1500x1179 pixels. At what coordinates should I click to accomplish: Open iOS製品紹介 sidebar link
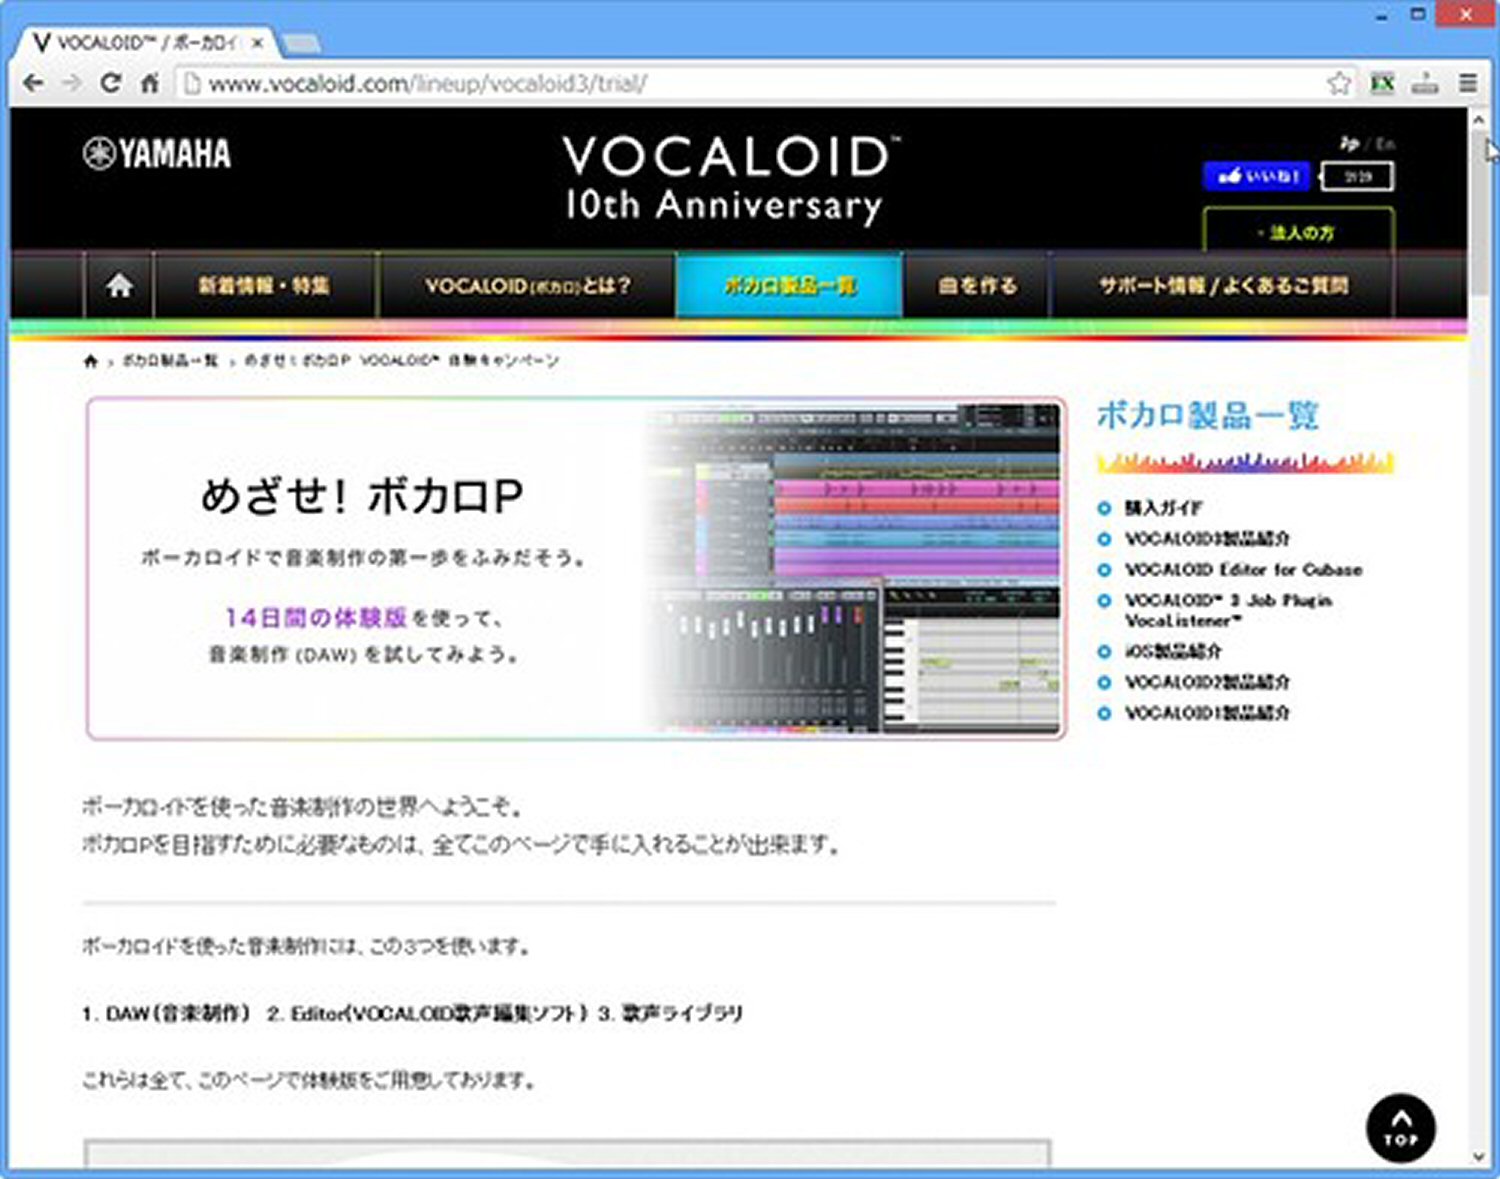point(1173,652)
